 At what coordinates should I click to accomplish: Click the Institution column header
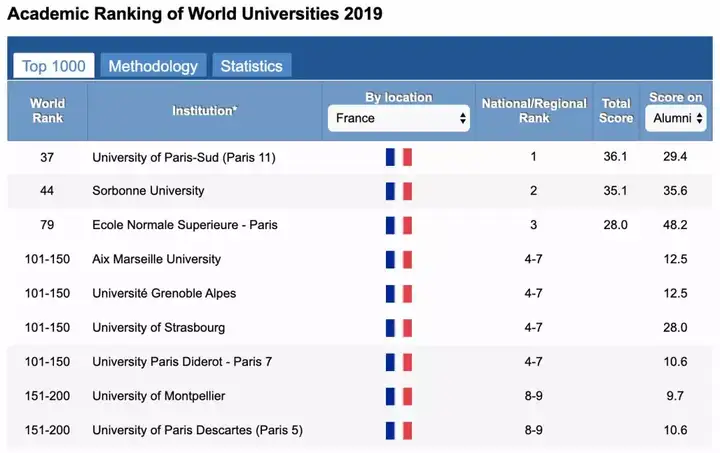[x=204, y=110]
